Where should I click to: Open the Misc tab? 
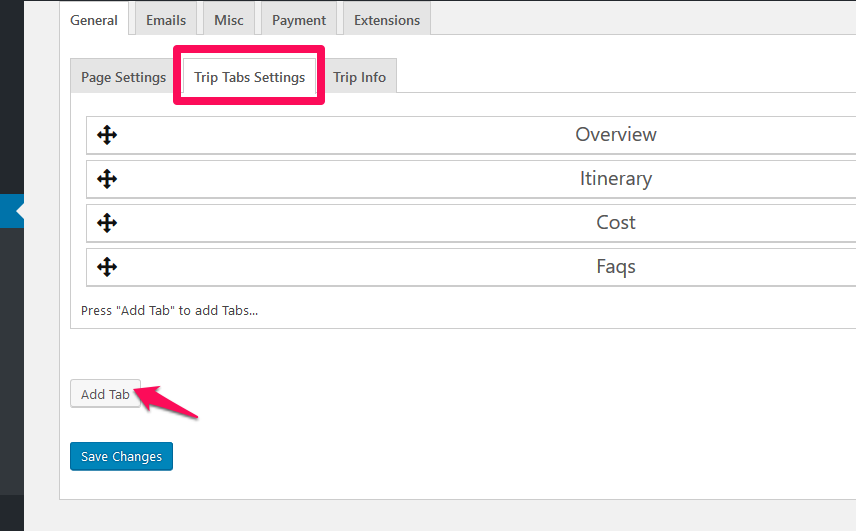pyautogui.click(x=229, y=20)
